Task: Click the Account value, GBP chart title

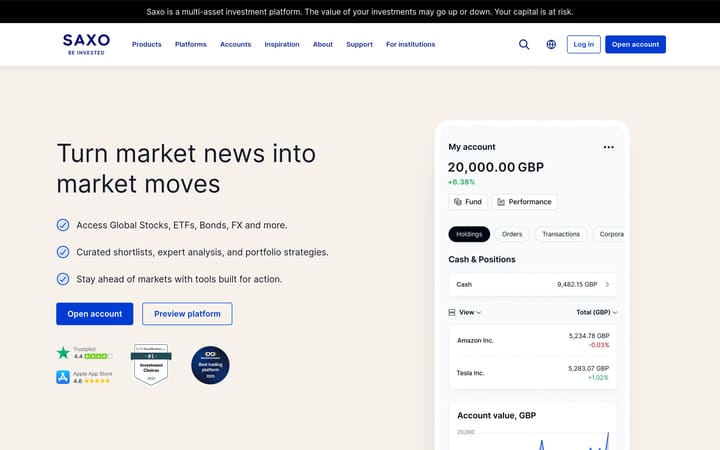Action: click(496, 416)
